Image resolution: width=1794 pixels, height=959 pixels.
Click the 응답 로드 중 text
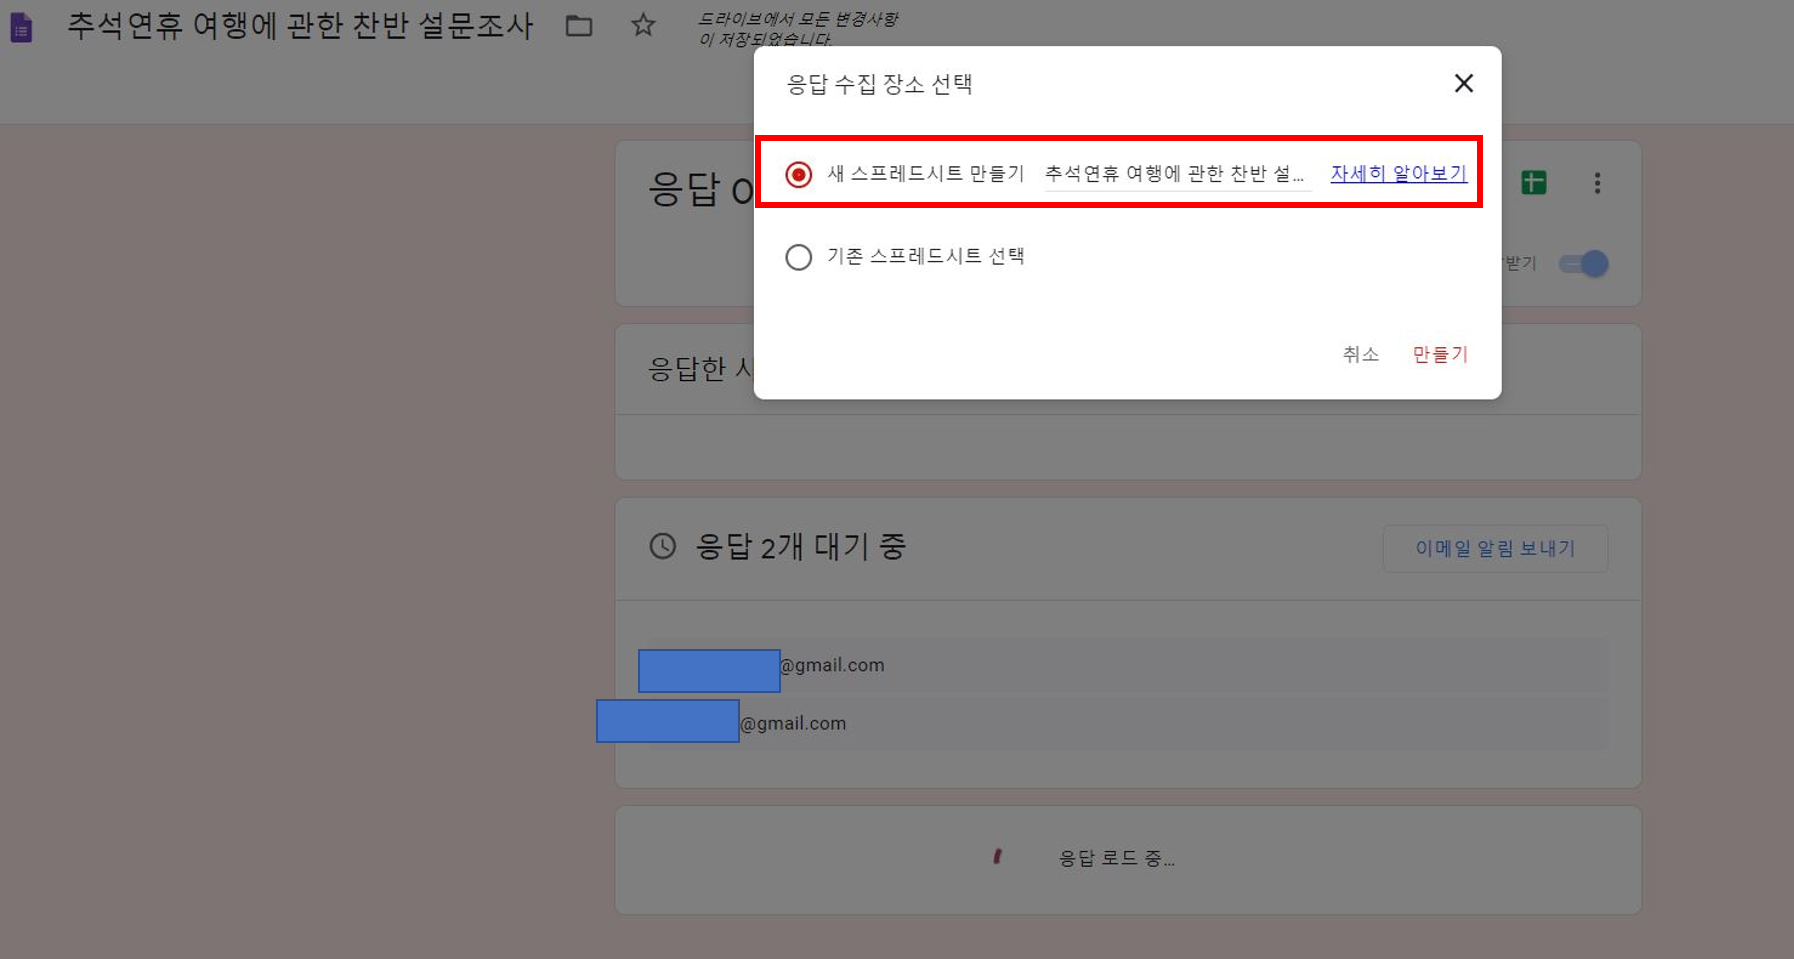tap(1116, 858)
